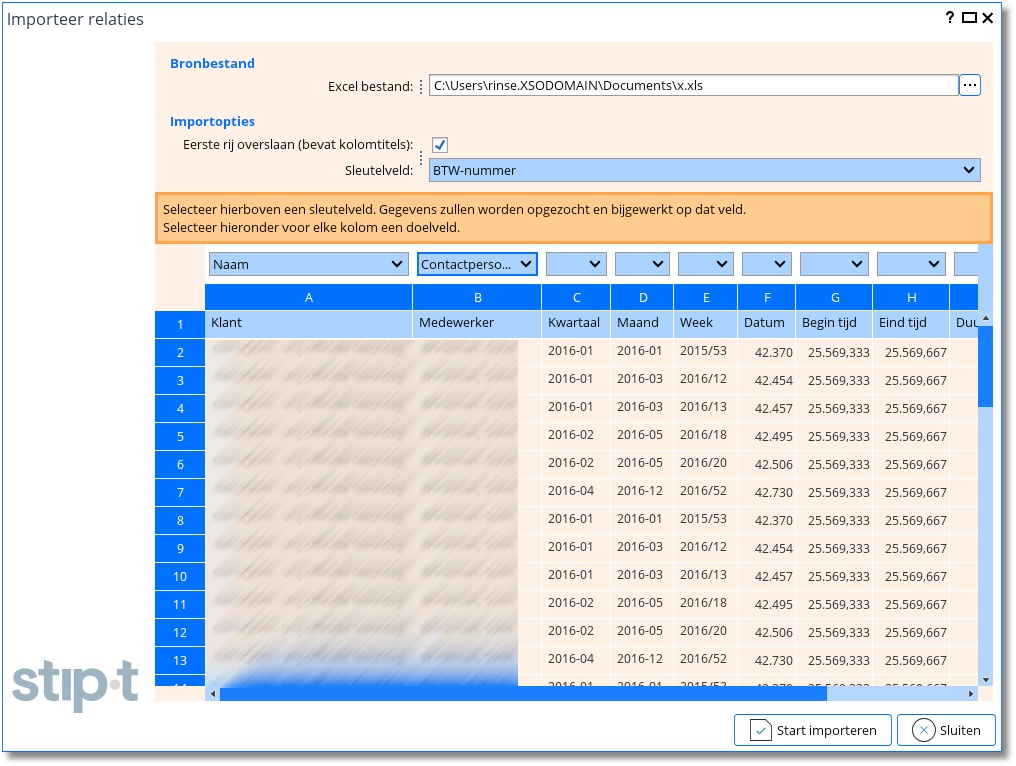Click the scroll down arrow of vertical scrollbar
The height and width of the screenshot is (766, 1016).
click(x=986, y=679)
